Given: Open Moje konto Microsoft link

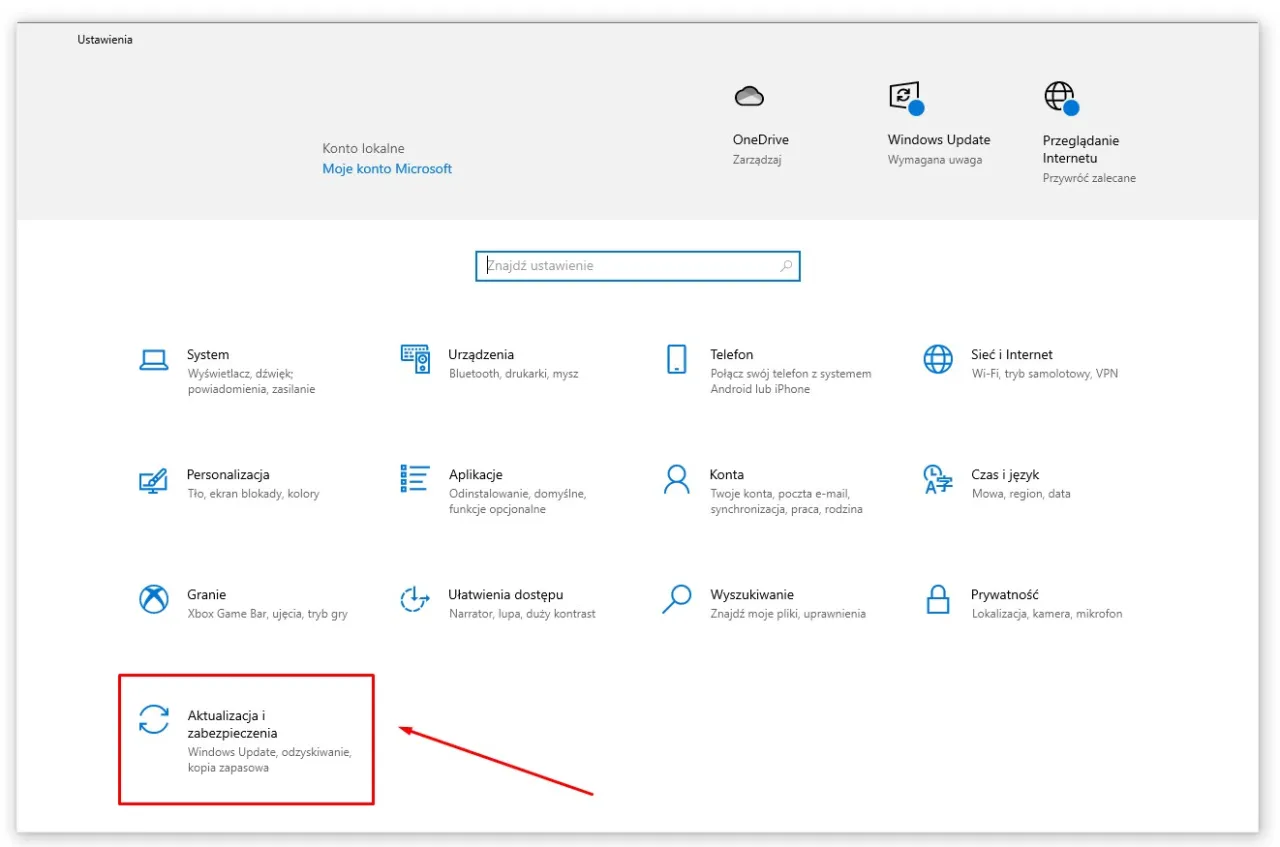Looking at the screenshot, I should click(x=387, y=168).
